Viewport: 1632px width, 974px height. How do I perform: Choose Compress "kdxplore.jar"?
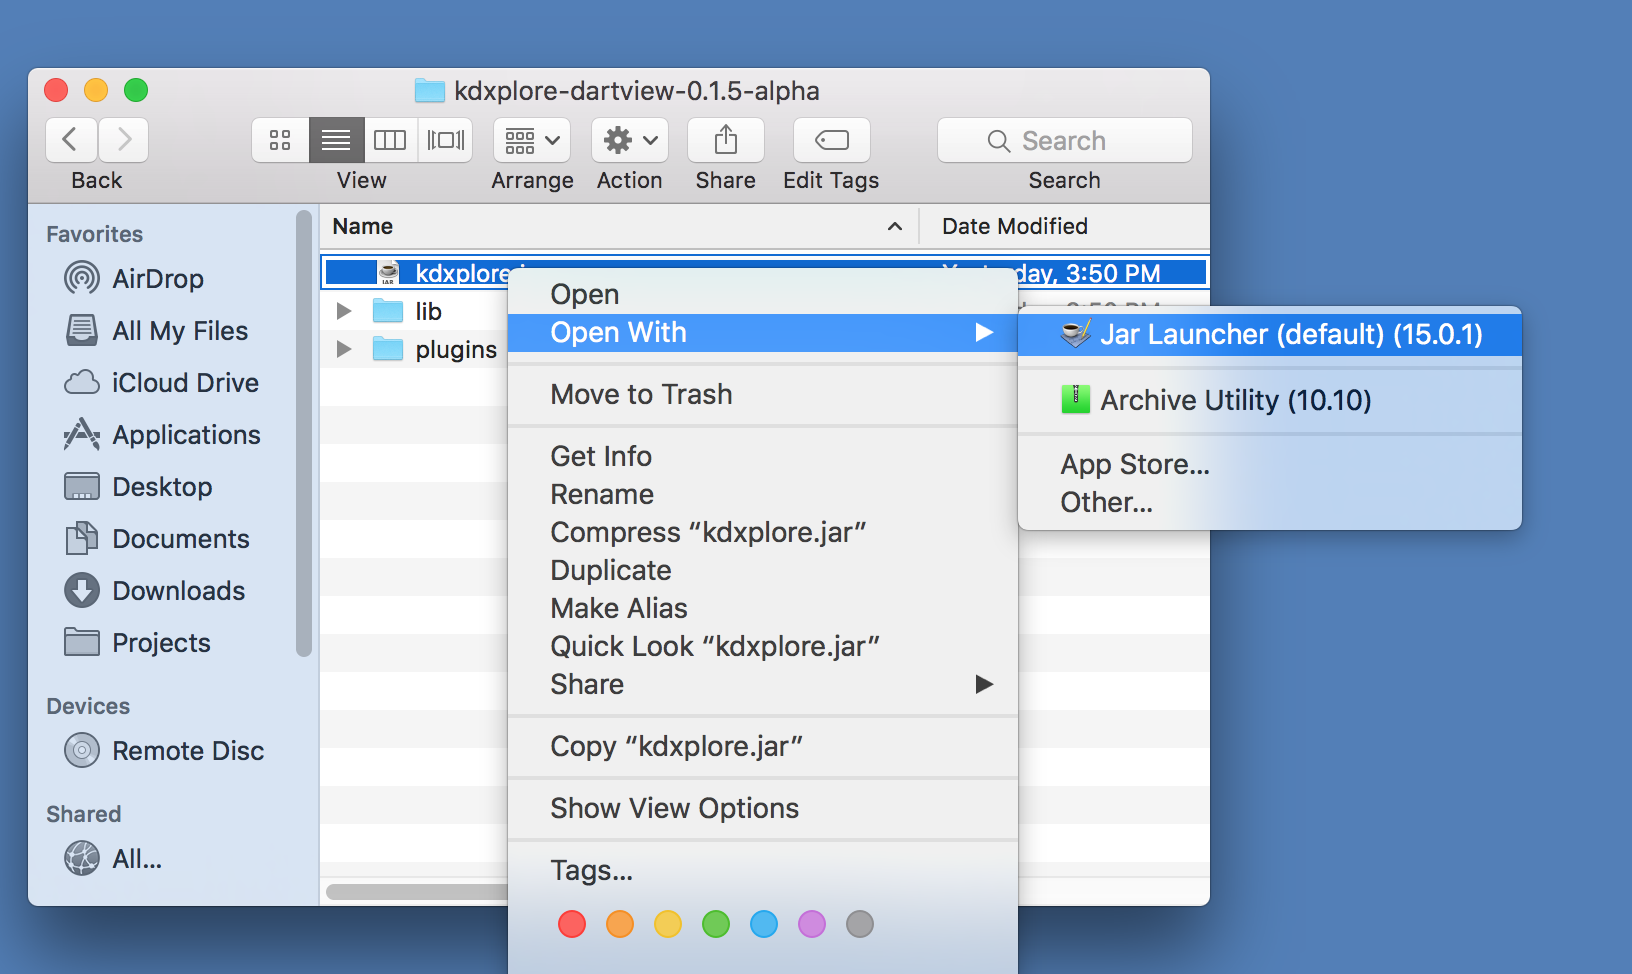(x=763, y=532)
